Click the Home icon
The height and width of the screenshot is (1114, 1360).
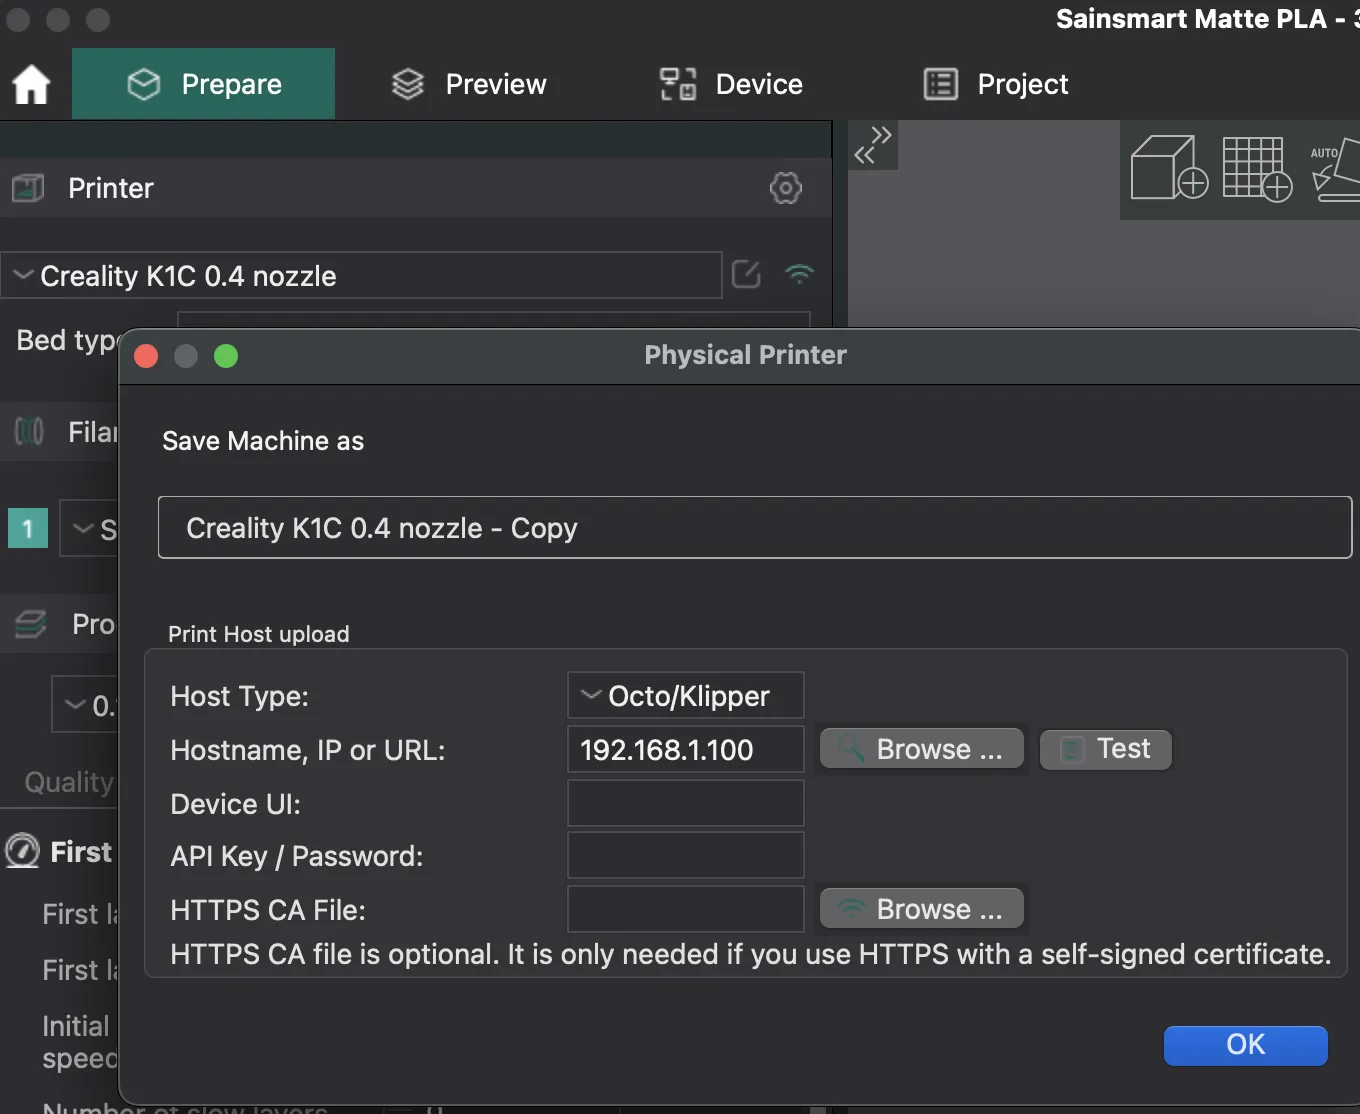coord(31,84)
